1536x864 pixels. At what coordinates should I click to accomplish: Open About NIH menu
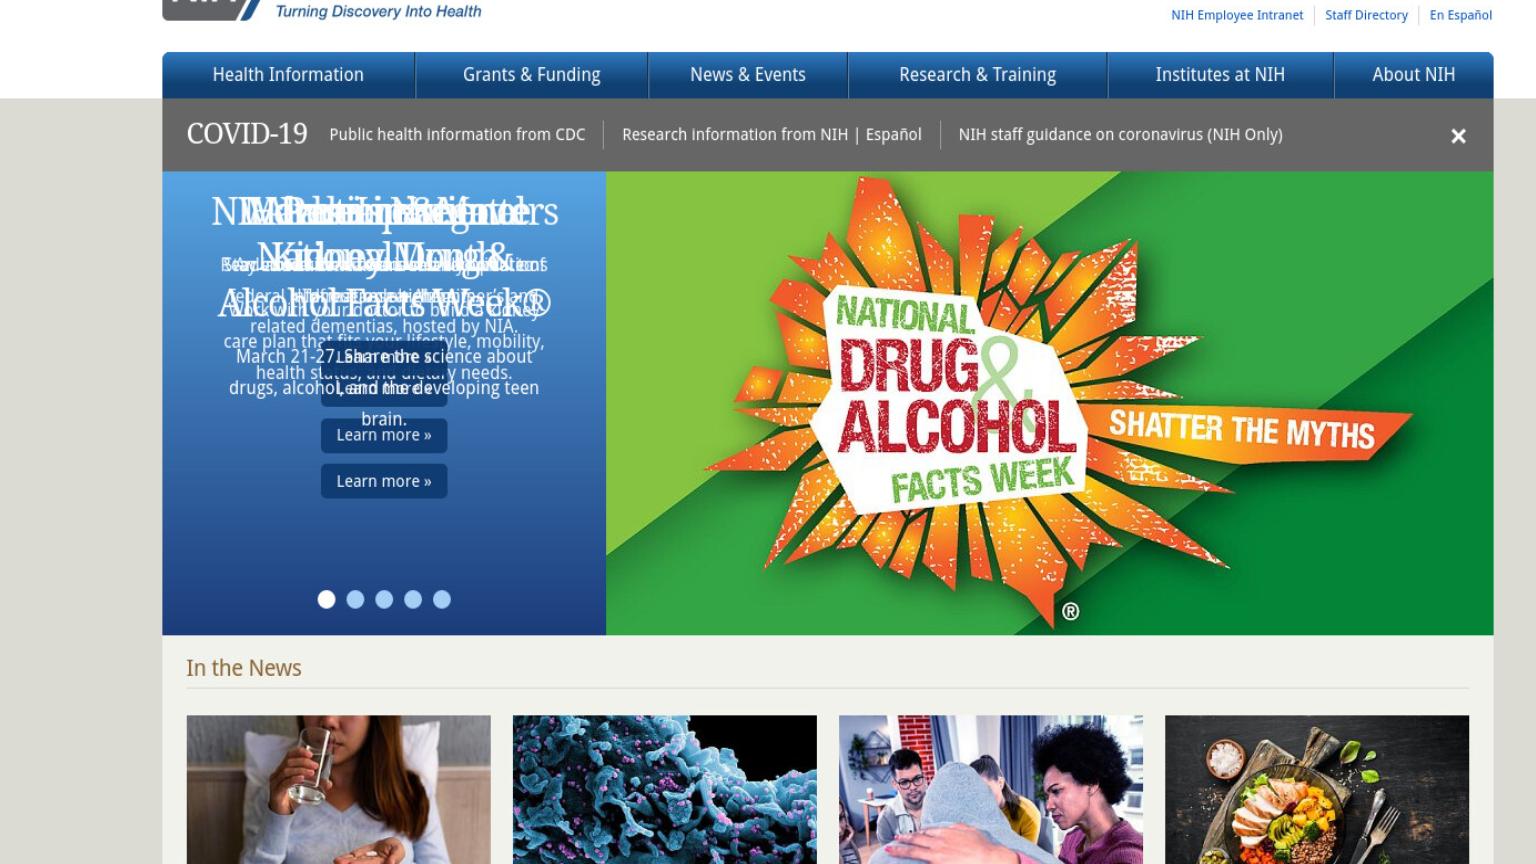click(1413, 75)
